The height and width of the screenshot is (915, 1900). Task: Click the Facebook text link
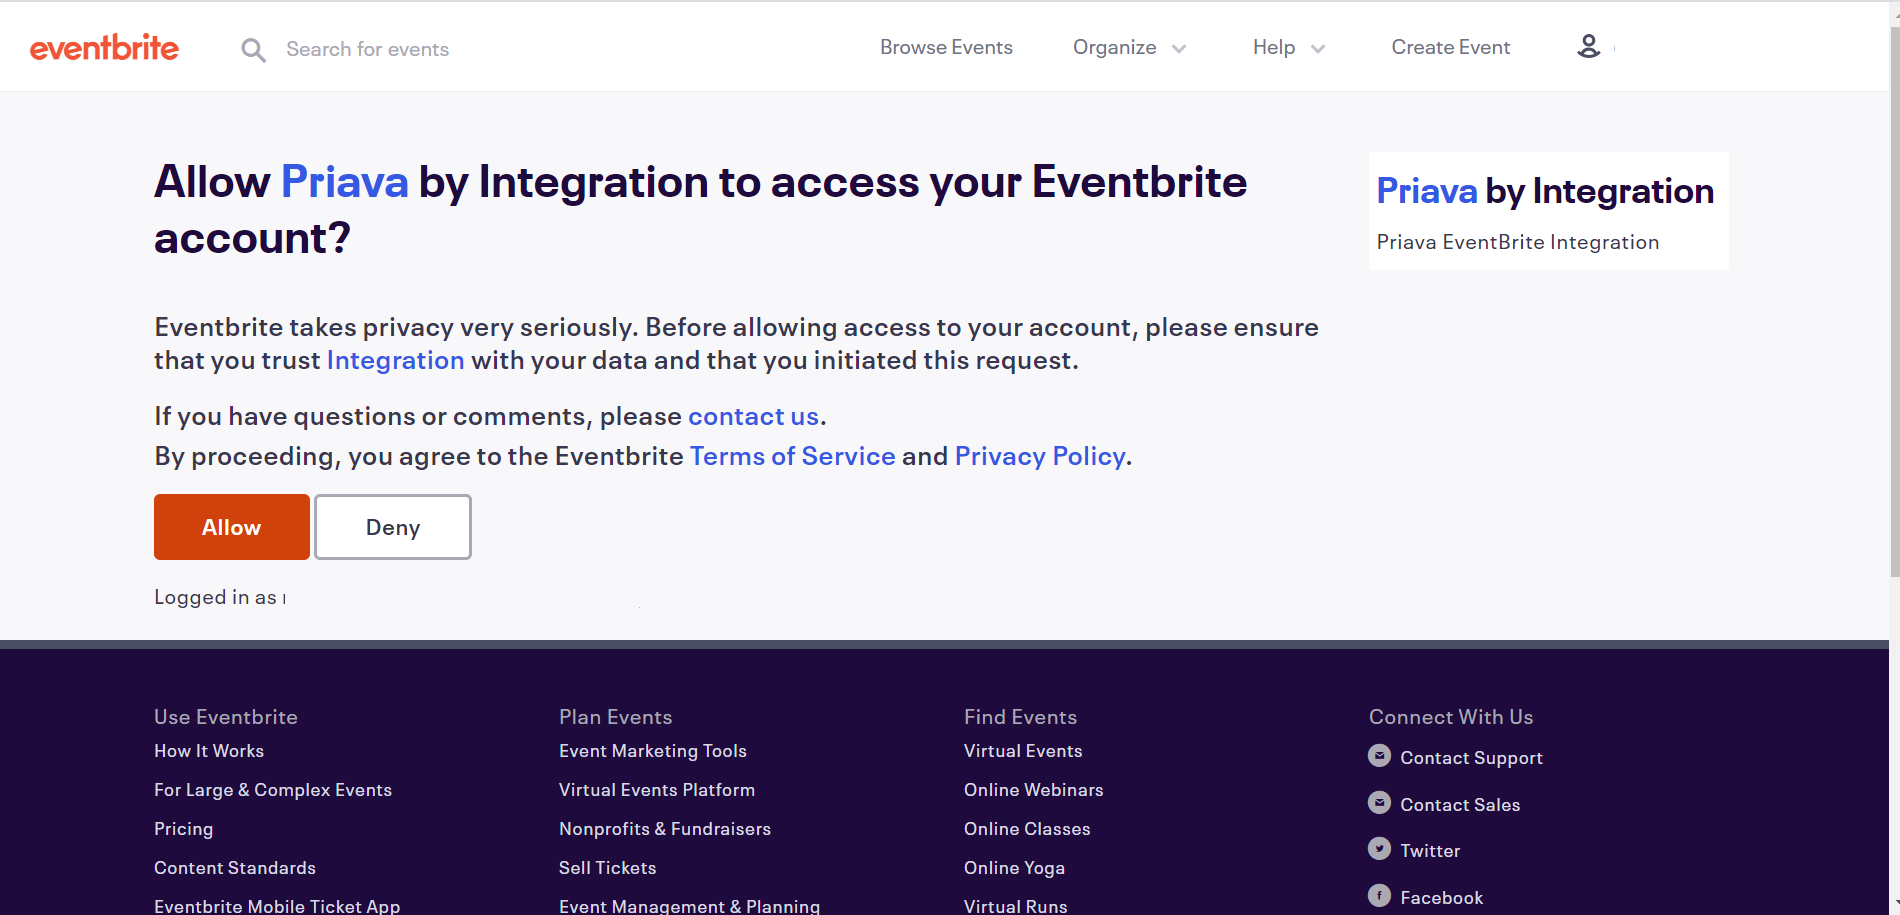(x=1441, y=898)
